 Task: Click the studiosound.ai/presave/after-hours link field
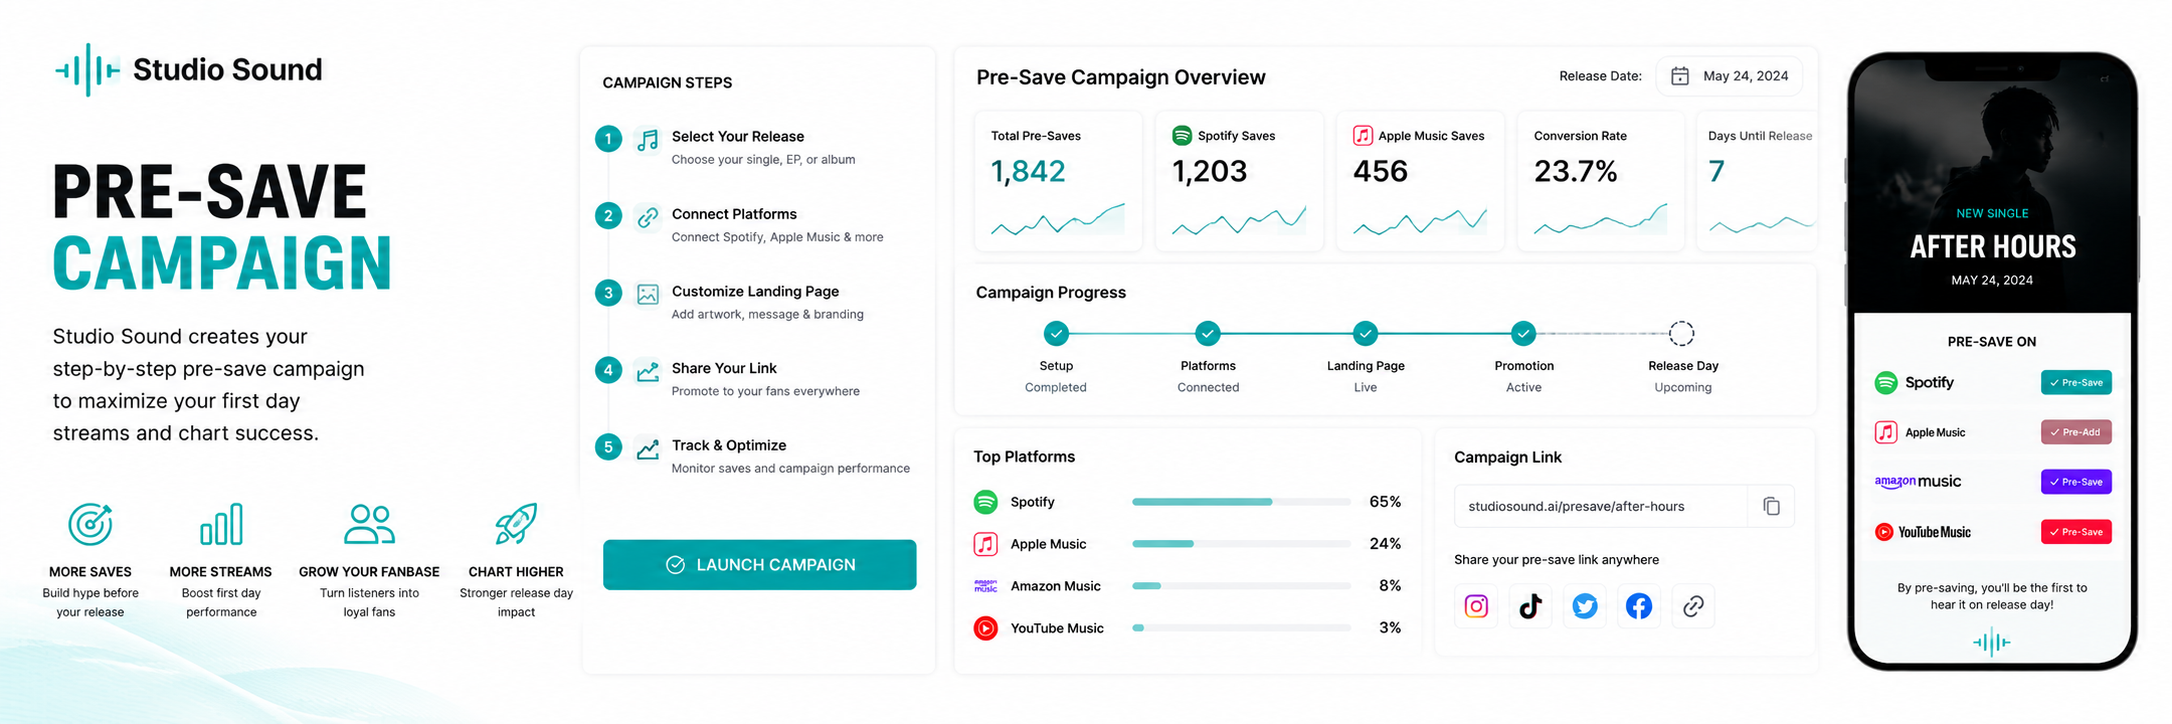1600,506
